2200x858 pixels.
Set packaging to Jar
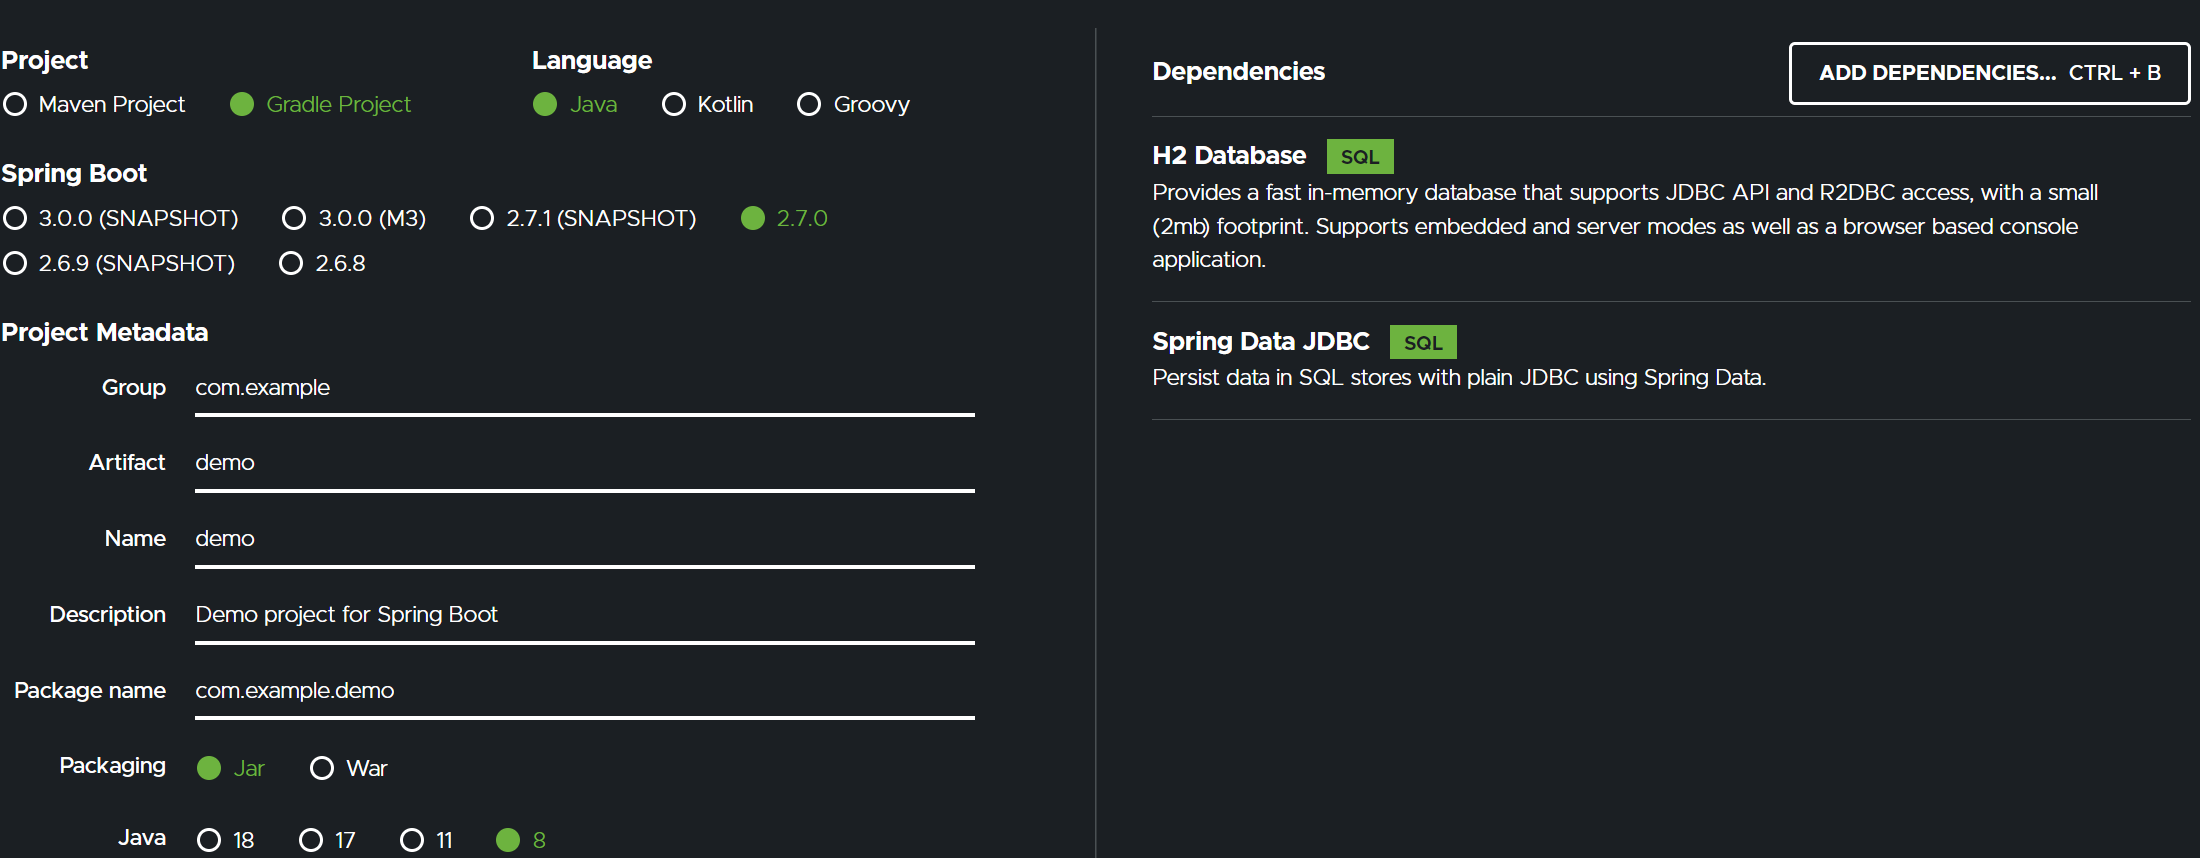tap(231, 768)
